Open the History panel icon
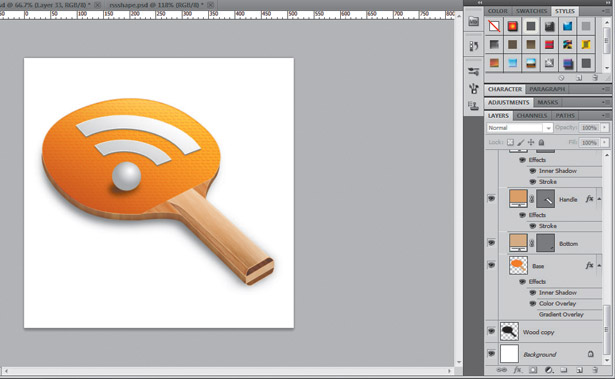615x379 pixels. pyautogui.click(x=473, y=46)
